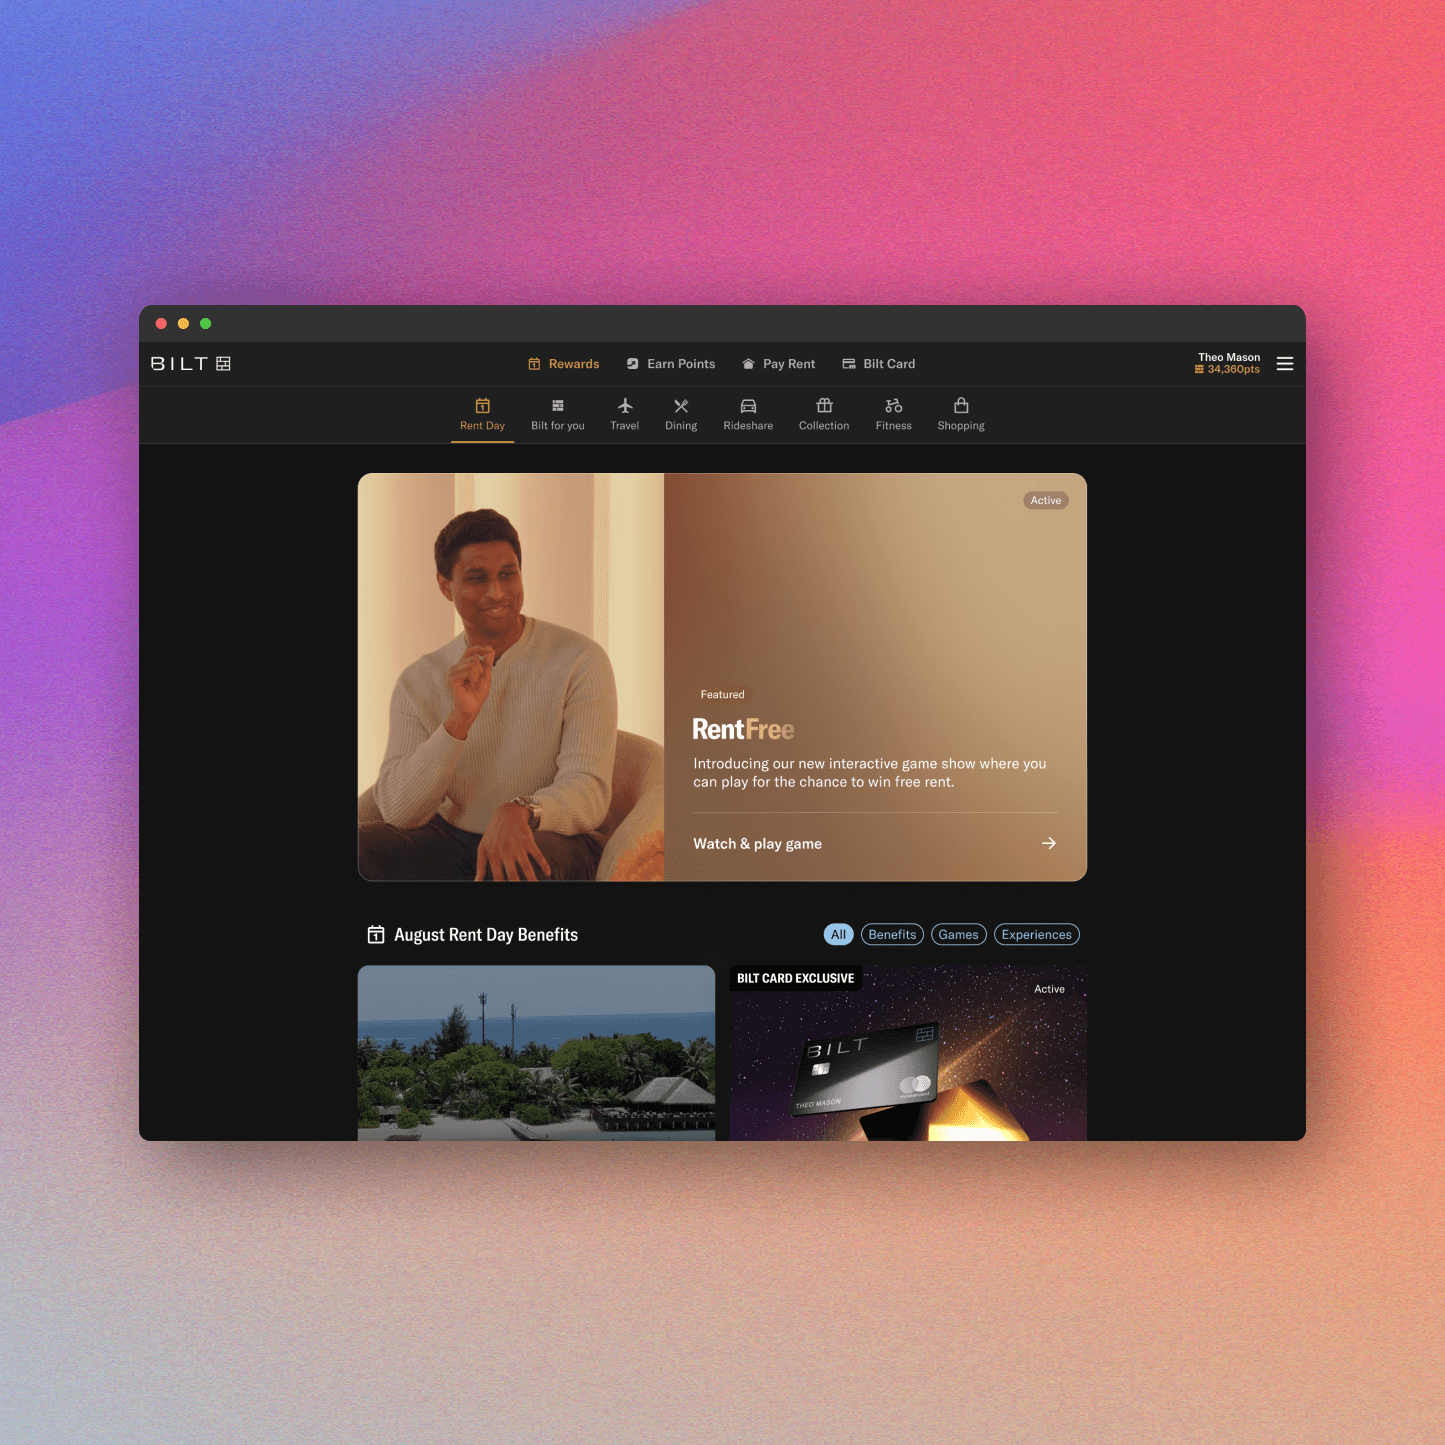Open the hamburger menu
This screenshot has width=1445, height=1445.
point(1285,364)
